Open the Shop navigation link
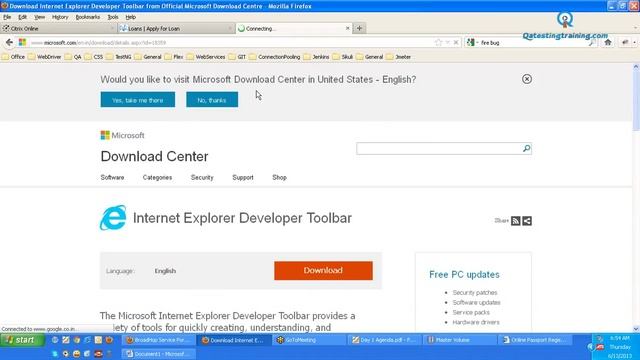This screenshot has width=640, height=360. (x=280, y=178)
